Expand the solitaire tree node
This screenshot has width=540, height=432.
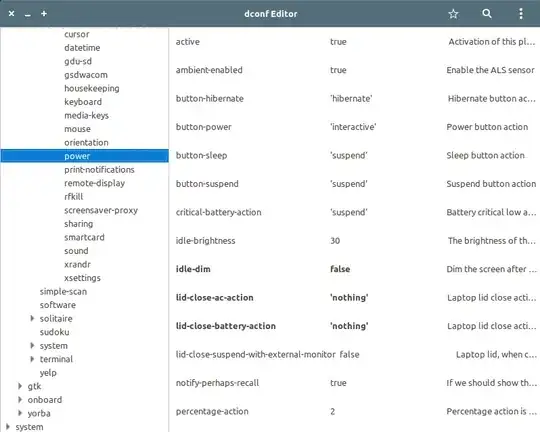pos(32,318)
